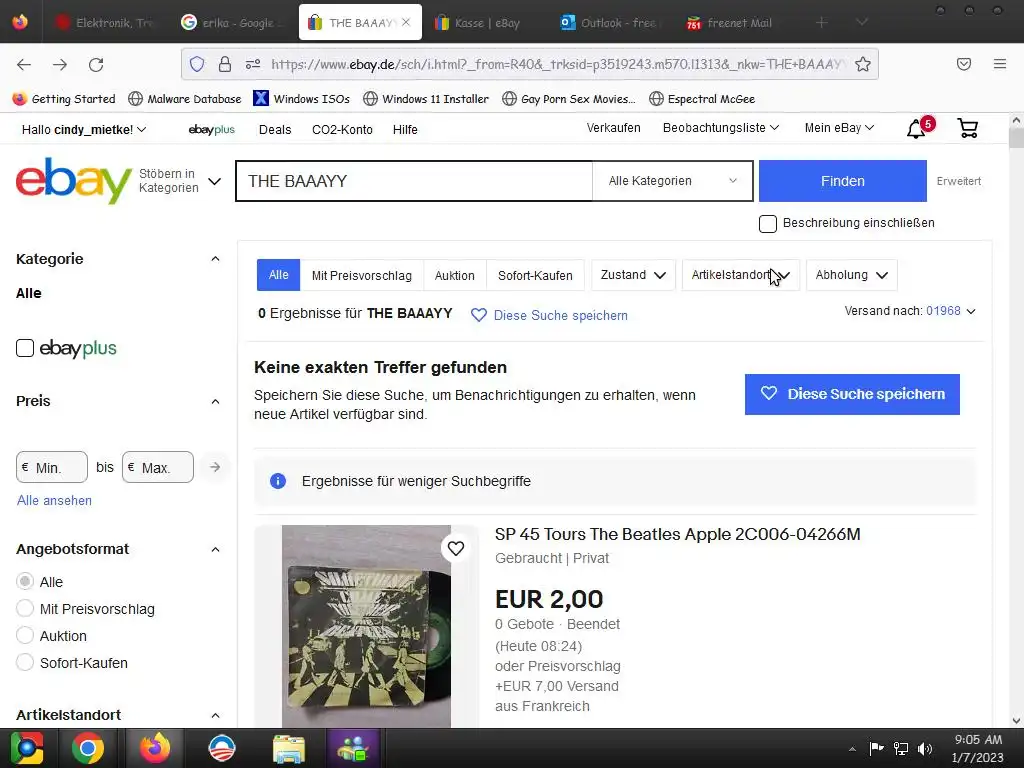Image resolution: width=1024 pixels, height=768 pixels.
Task: Close the THE BAAAYY browser tab
Action: coord(406,22)
